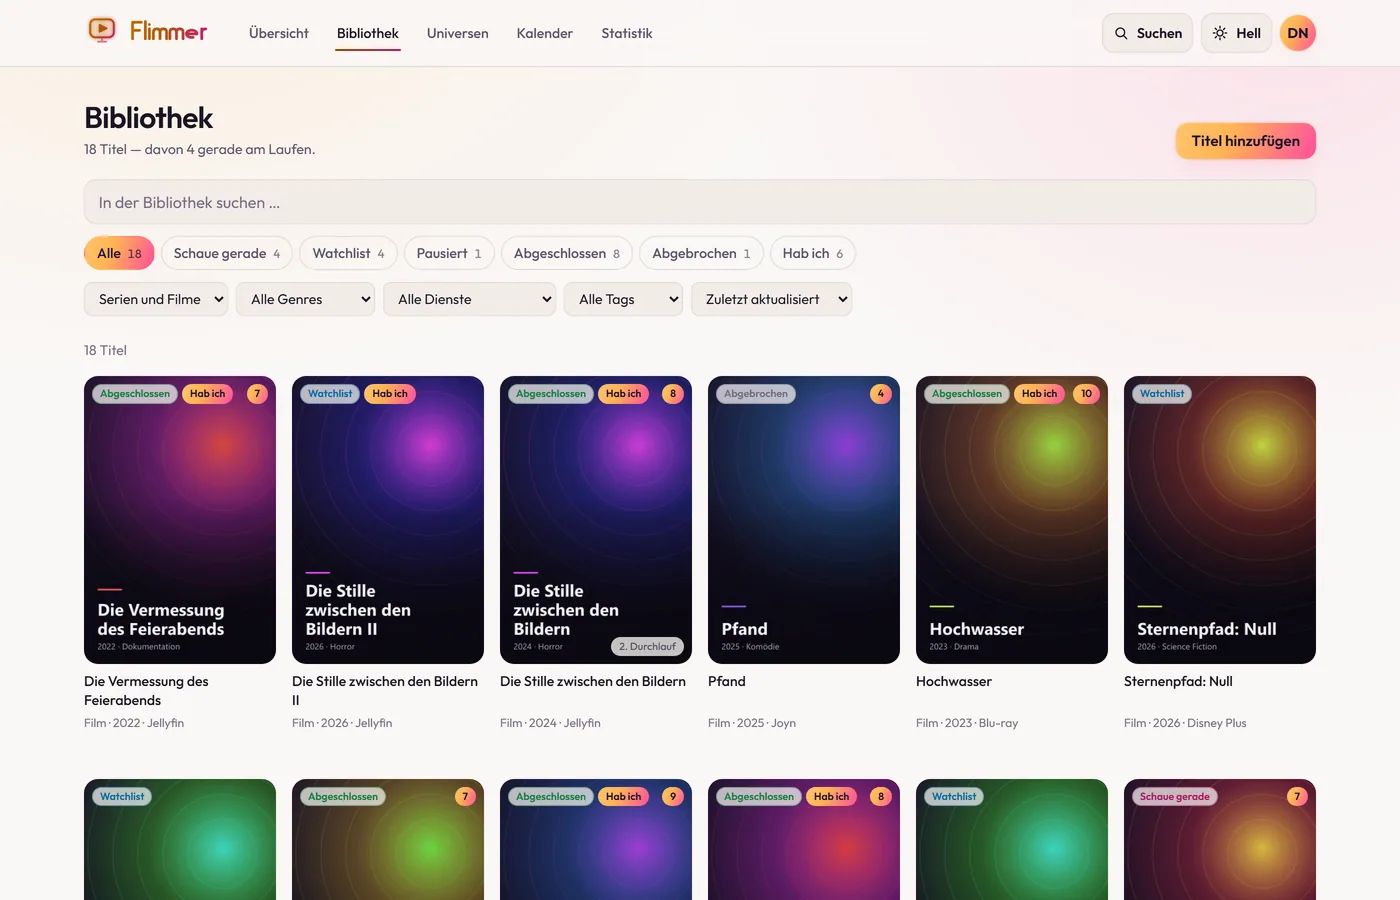1400x900 pixels.
Task: Click the Hochwasser title link below poster
Action: tap(955, 681)
